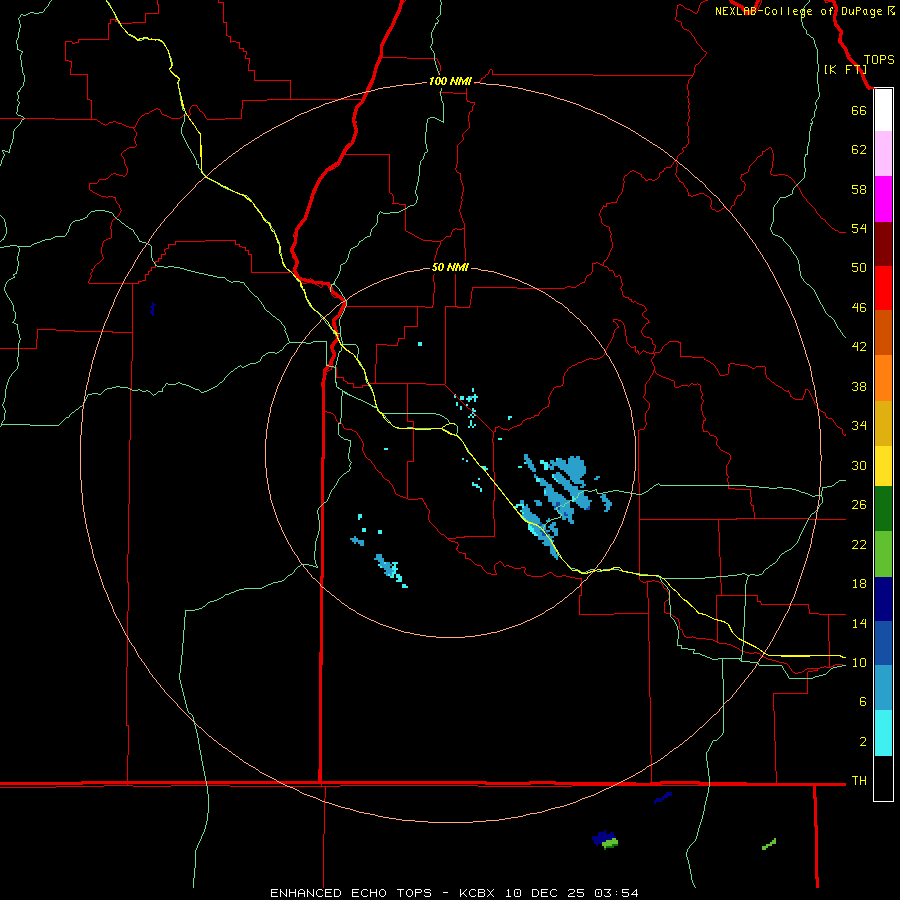Image resolution: width=900 pixels, height=900 pixels.
Task: Click the '03:54' timestamp in caption
Action: pyautogui.click(x=616, y=893)
